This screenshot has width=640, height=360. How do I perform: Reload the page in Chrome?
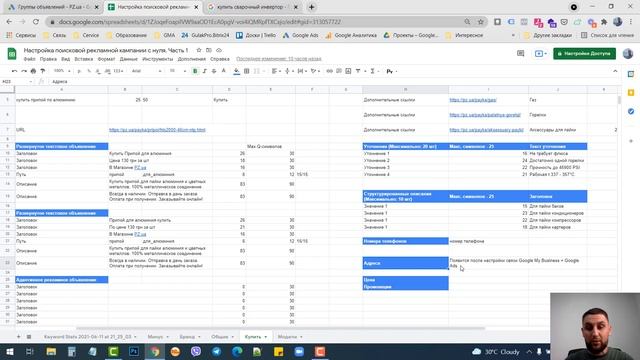(36, 22)
